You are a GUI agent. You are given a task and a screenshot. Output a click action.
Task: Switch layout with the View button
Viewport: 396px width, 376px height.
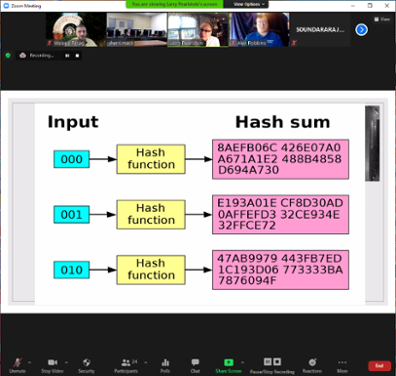coord(382,19)
